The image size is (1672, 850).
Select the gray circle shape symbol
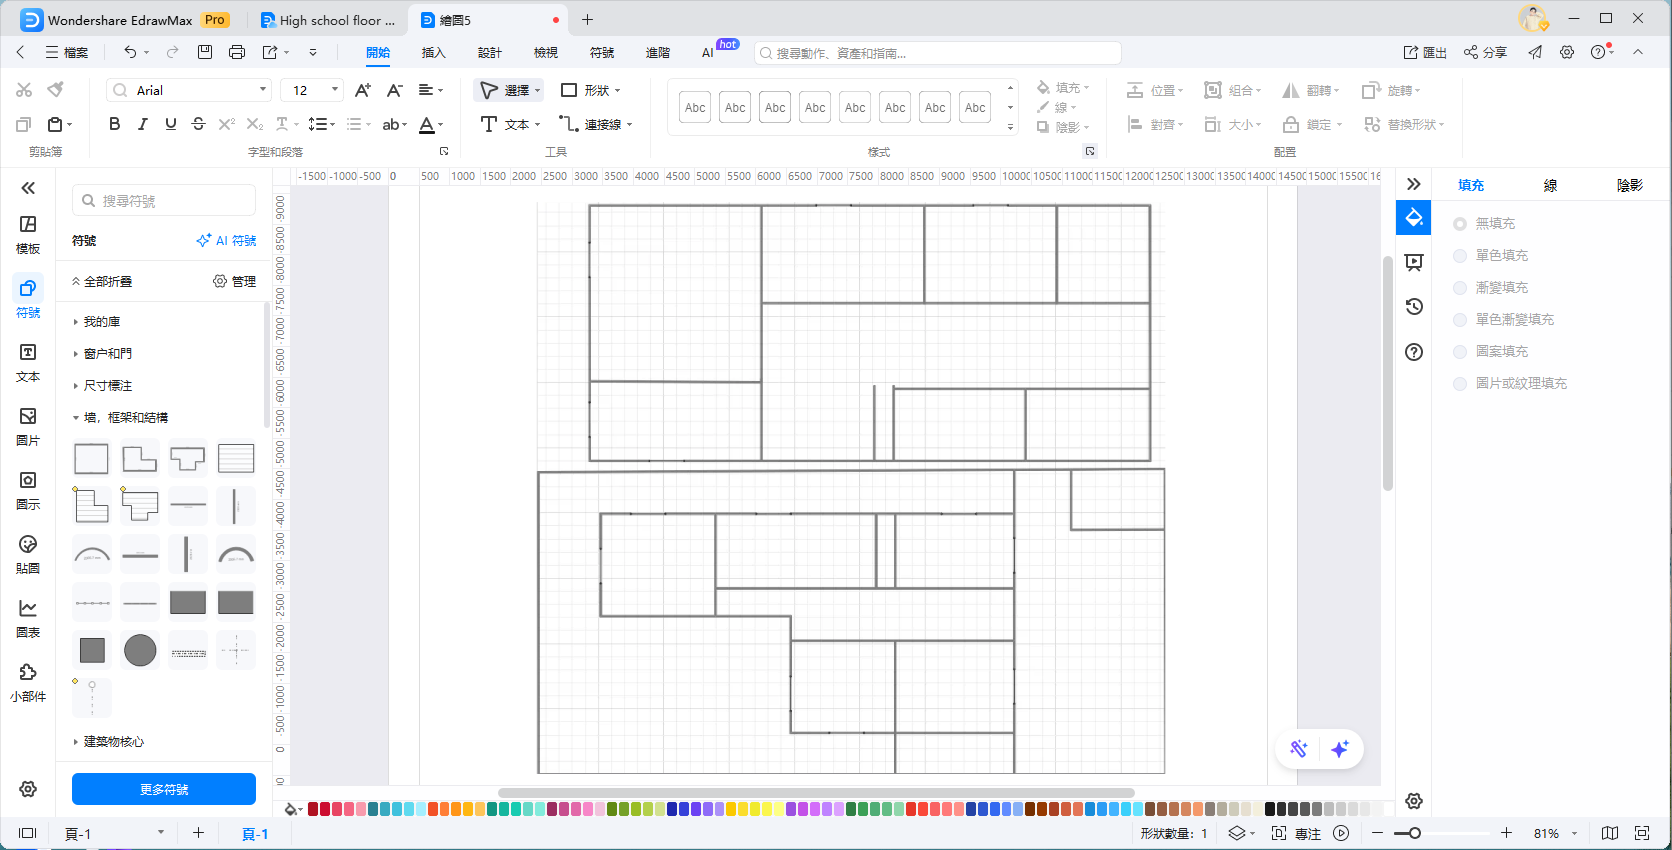[140, 650]
